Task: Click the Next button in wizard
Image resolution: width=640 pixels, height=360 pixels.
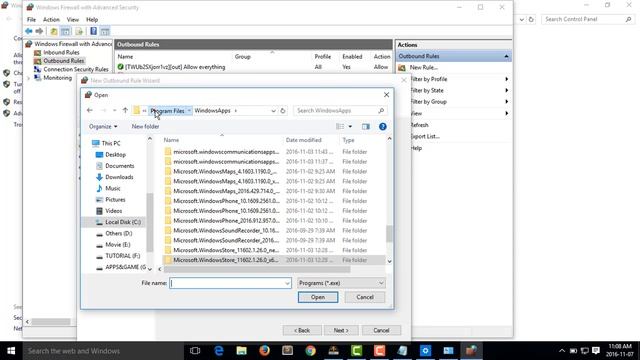Action: (341, 330)
